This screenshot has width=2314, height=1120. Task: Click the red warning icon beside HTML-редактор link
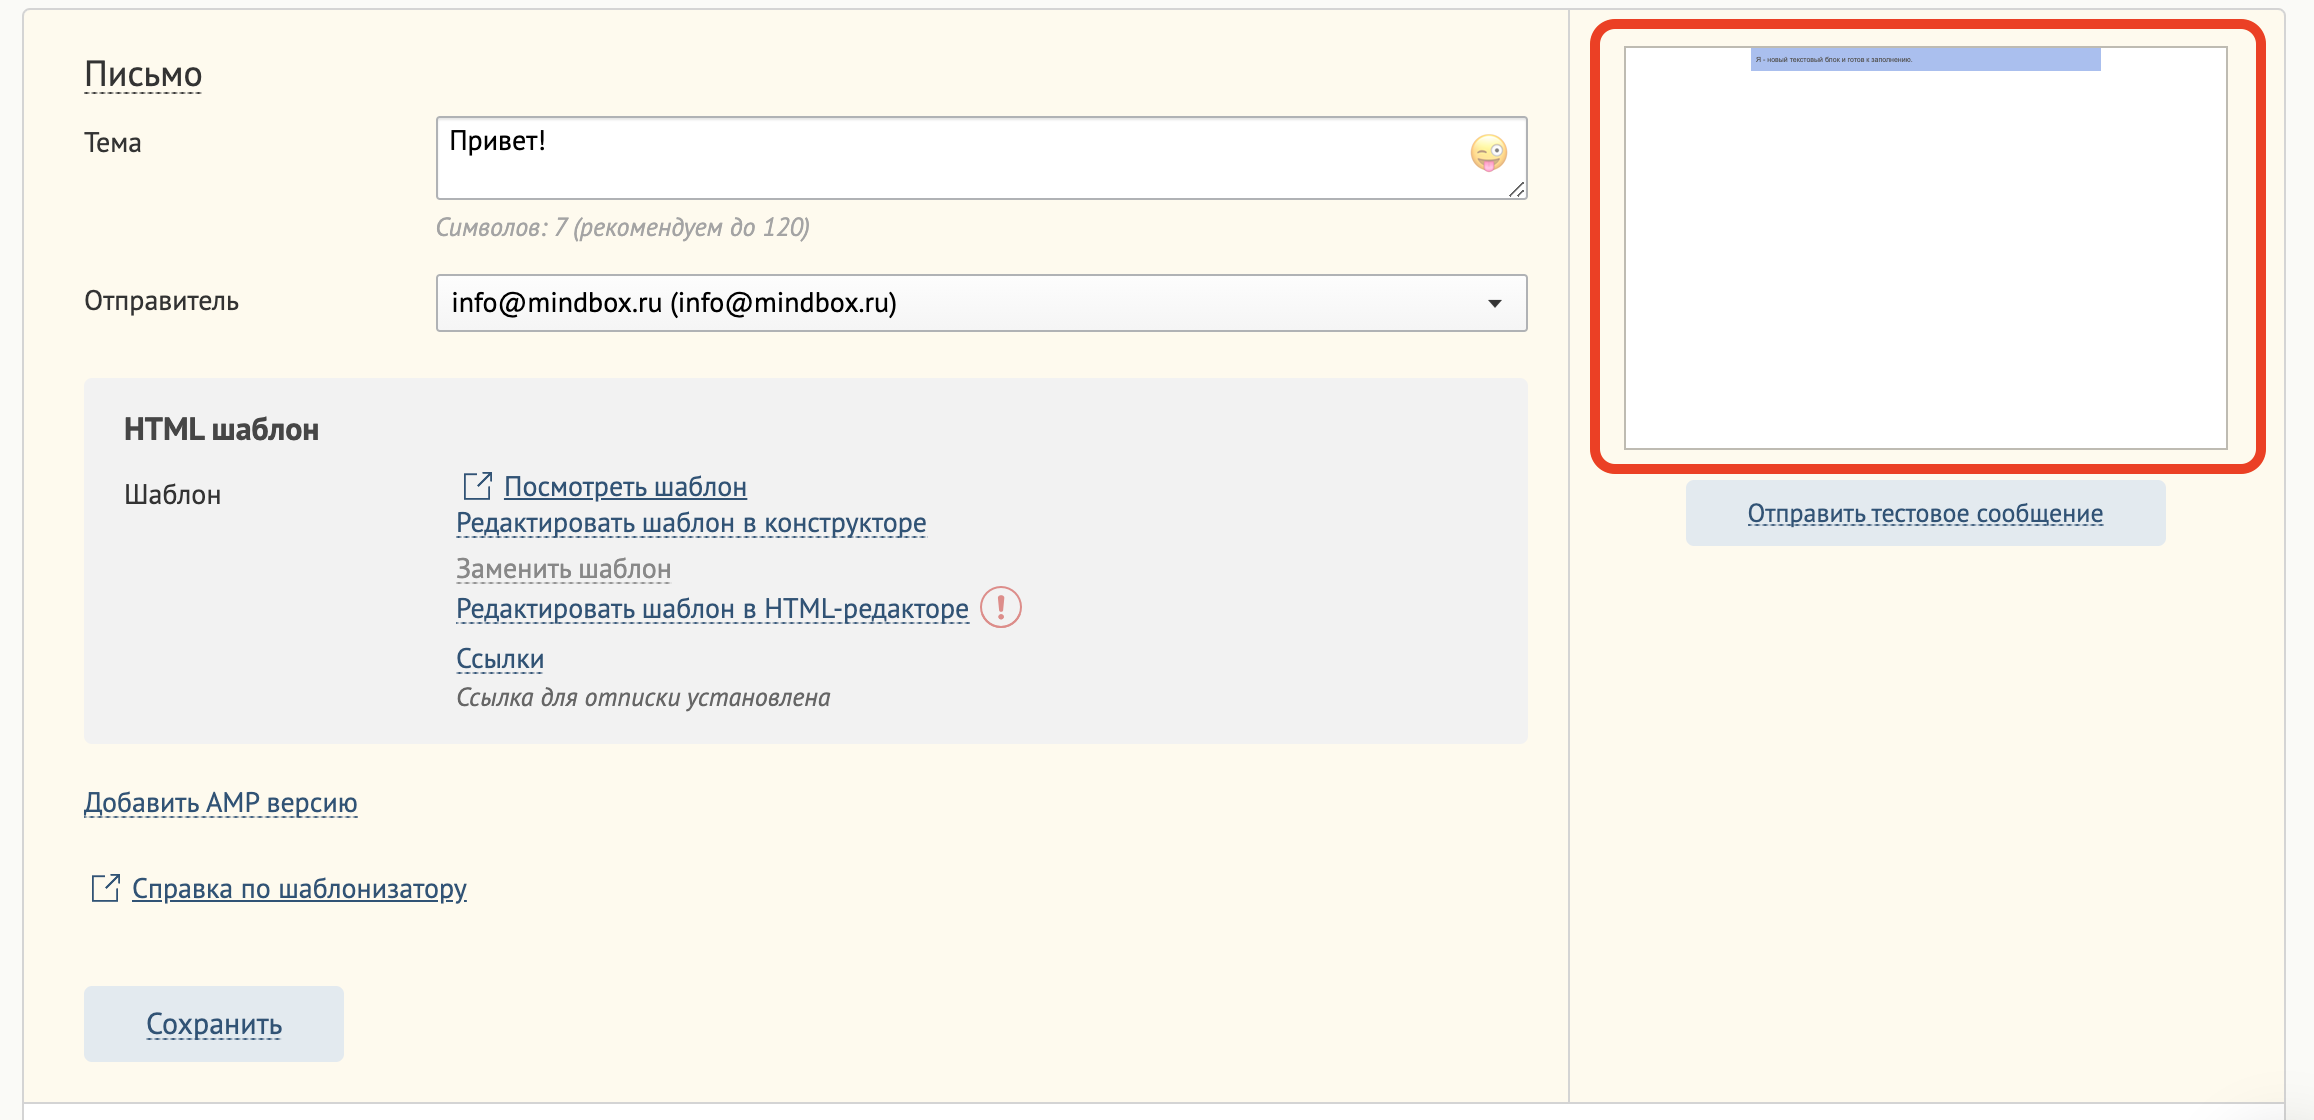[x=1000, y=607]
